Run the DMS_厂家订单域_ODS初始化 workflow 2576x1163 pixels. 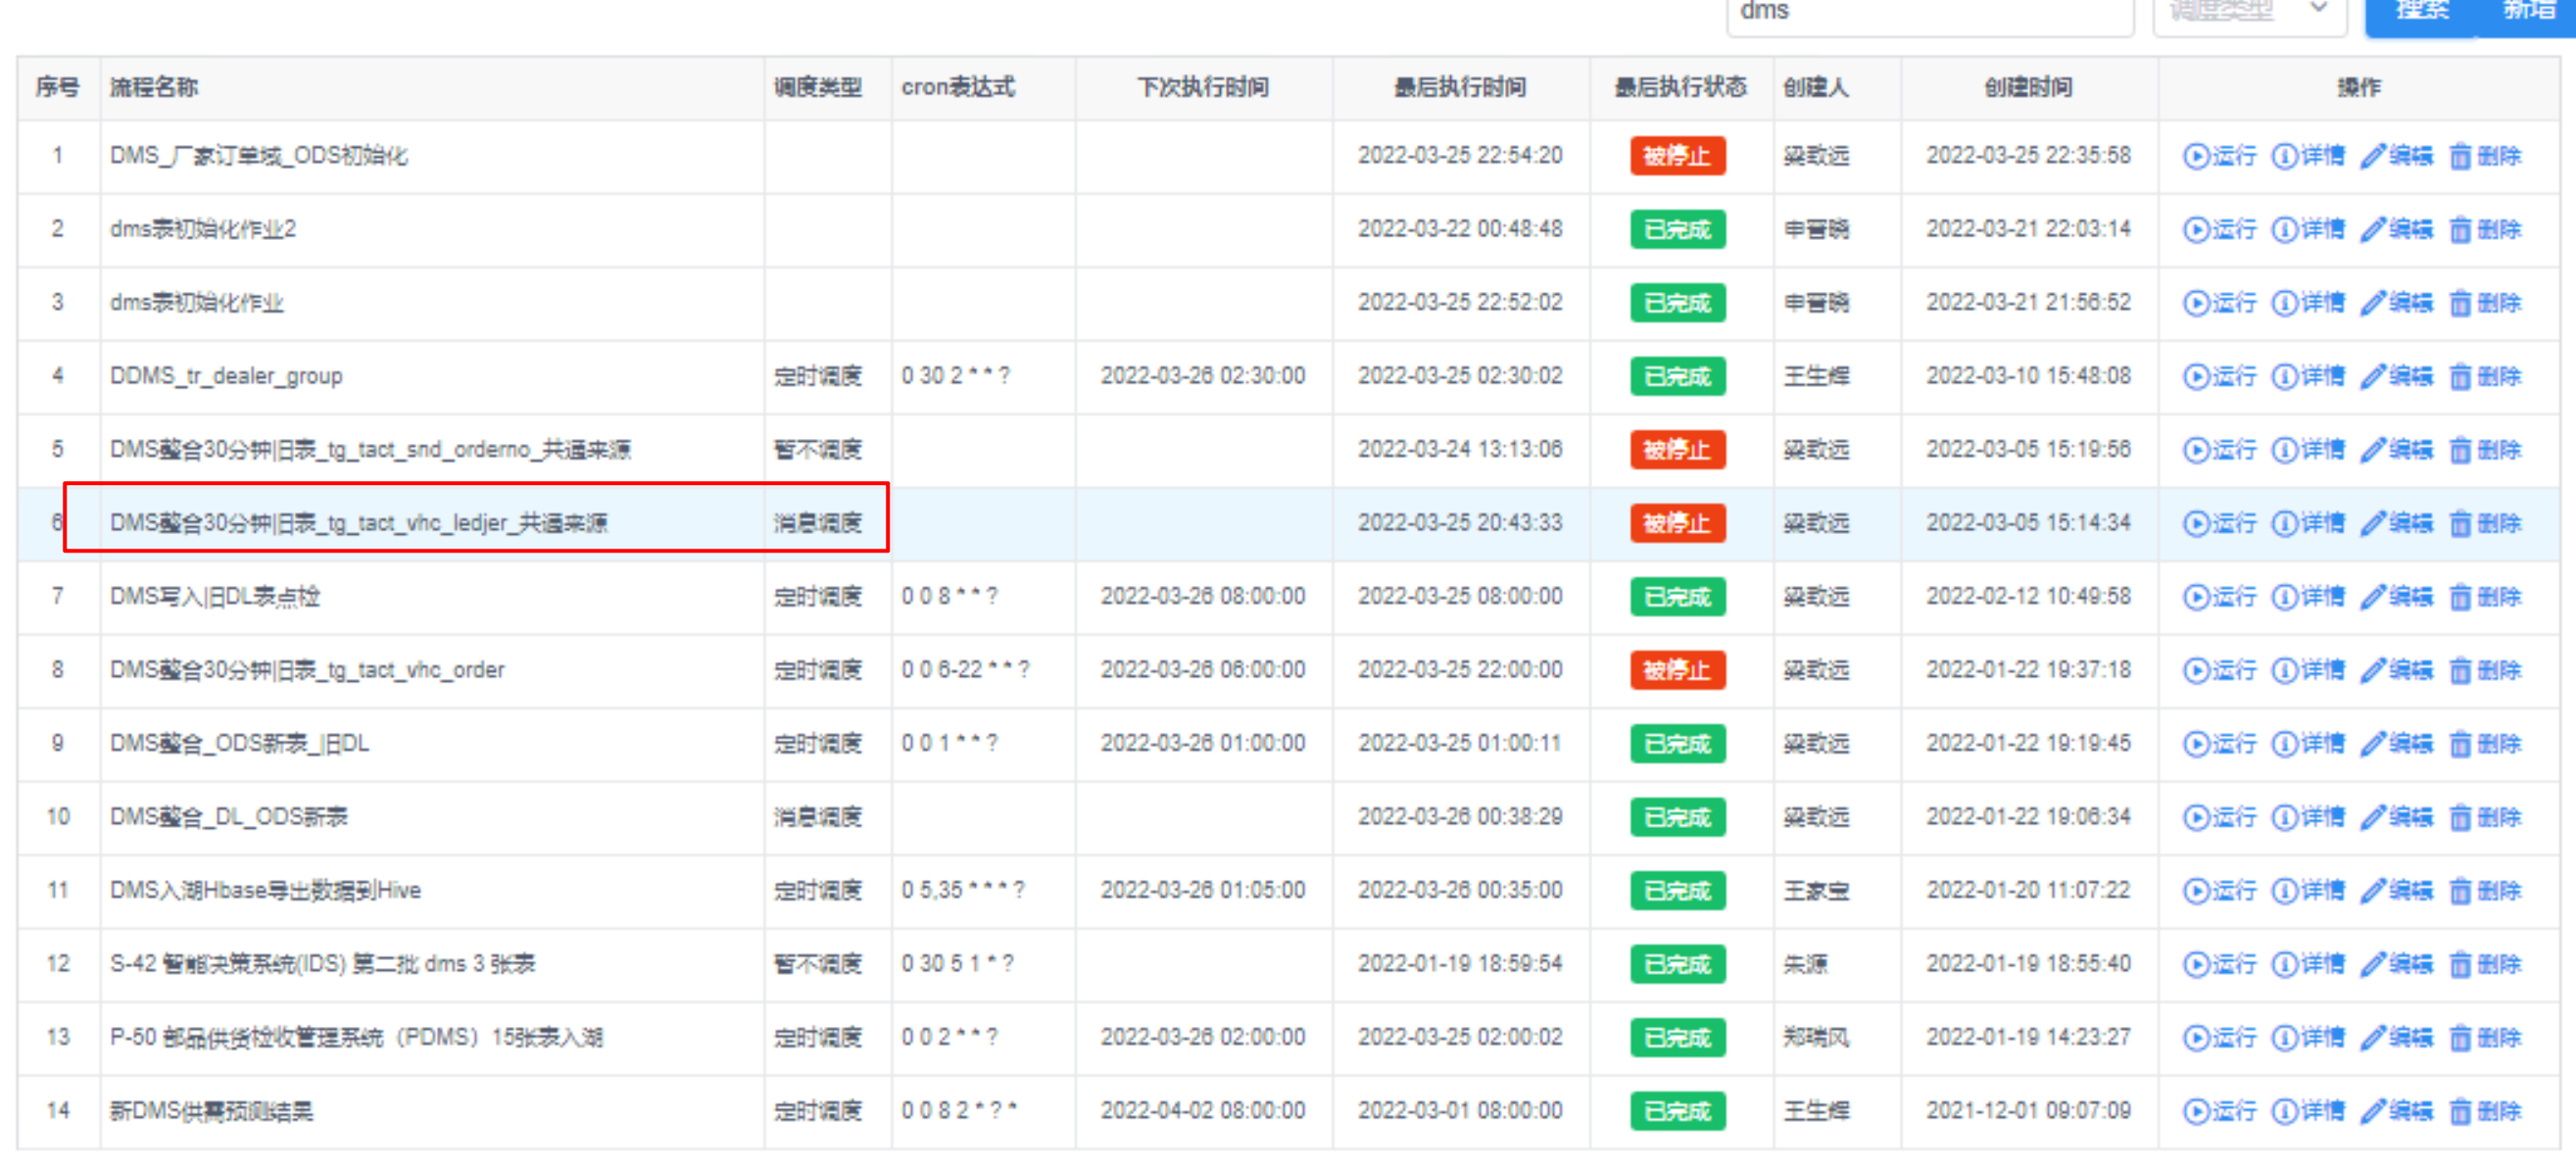(2220, 156)
